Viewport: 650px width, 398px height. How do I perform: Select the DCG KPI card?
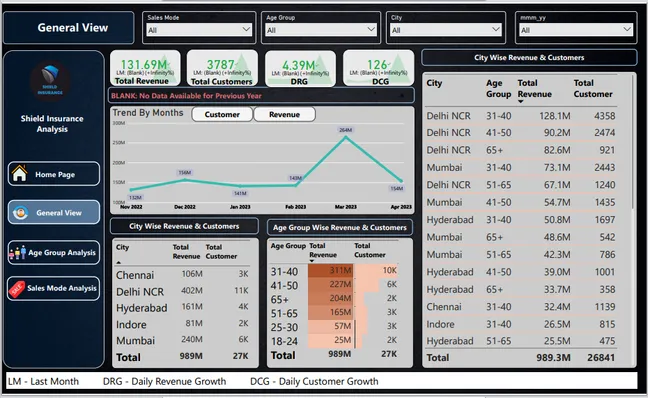click(378, 68)
